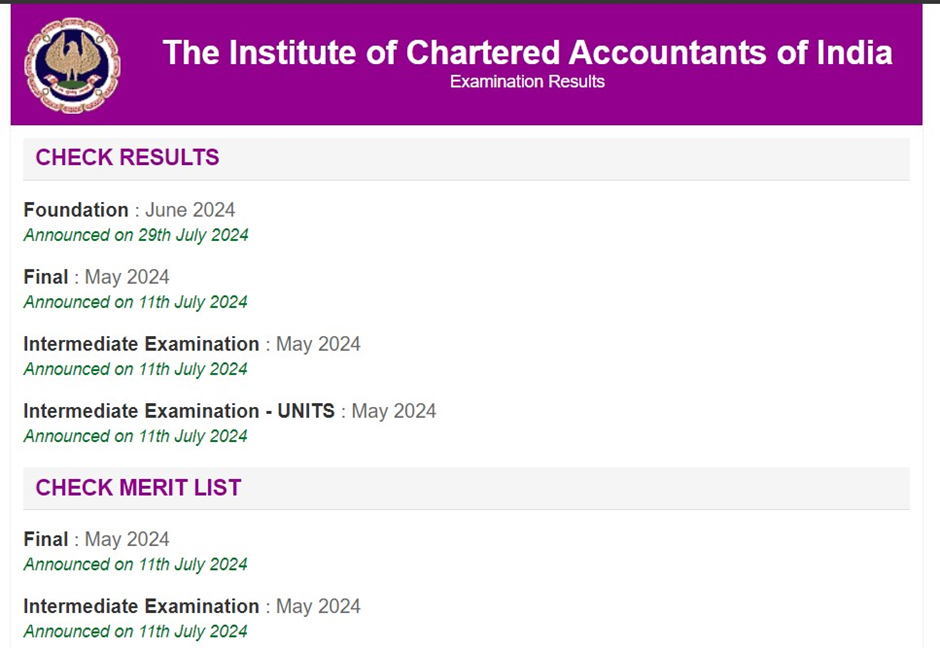
Task: Click announcement date below Final merit list
Action: 135,564
